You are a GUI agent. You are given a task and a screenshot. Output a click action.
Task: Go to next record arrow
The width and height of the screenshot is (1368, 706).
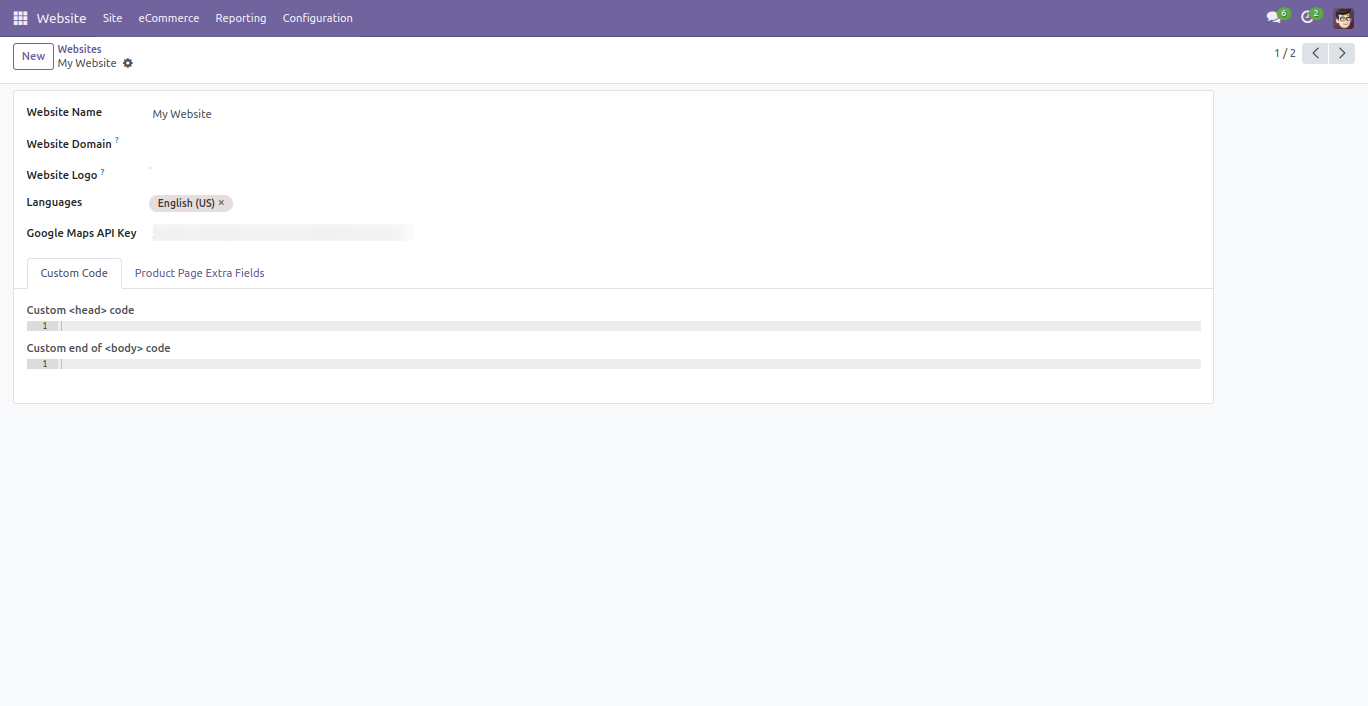(x=1342, y=53)
